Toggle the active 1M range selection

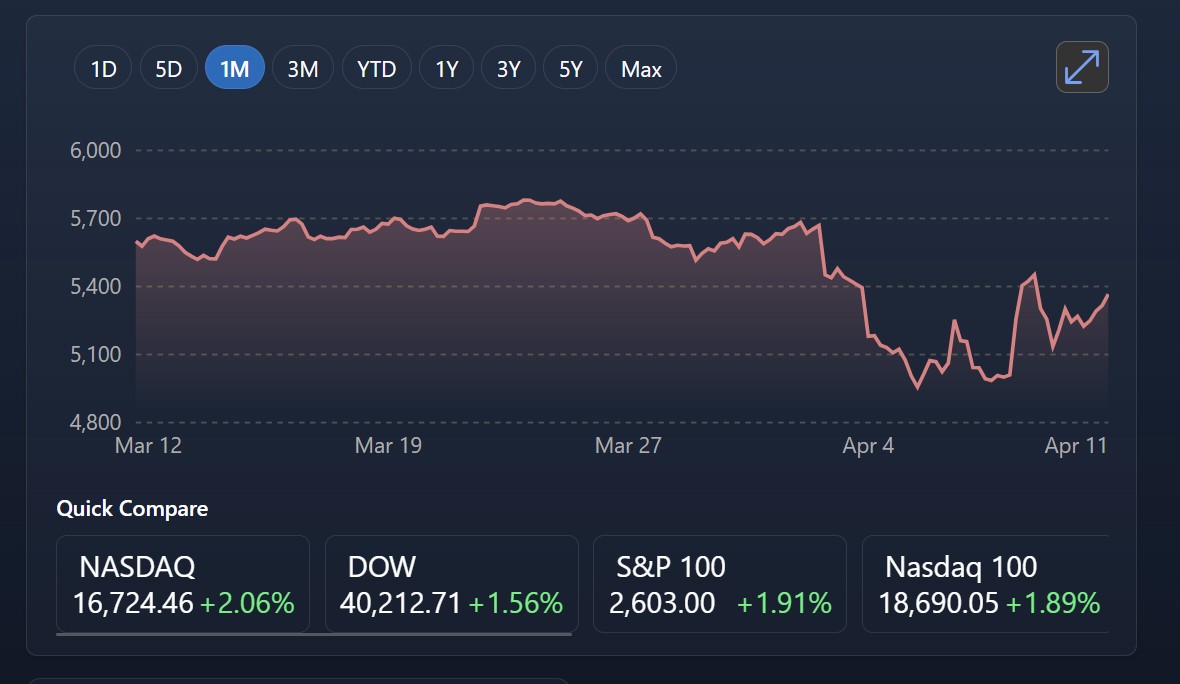pyautogui.click(x=235, y=67)
